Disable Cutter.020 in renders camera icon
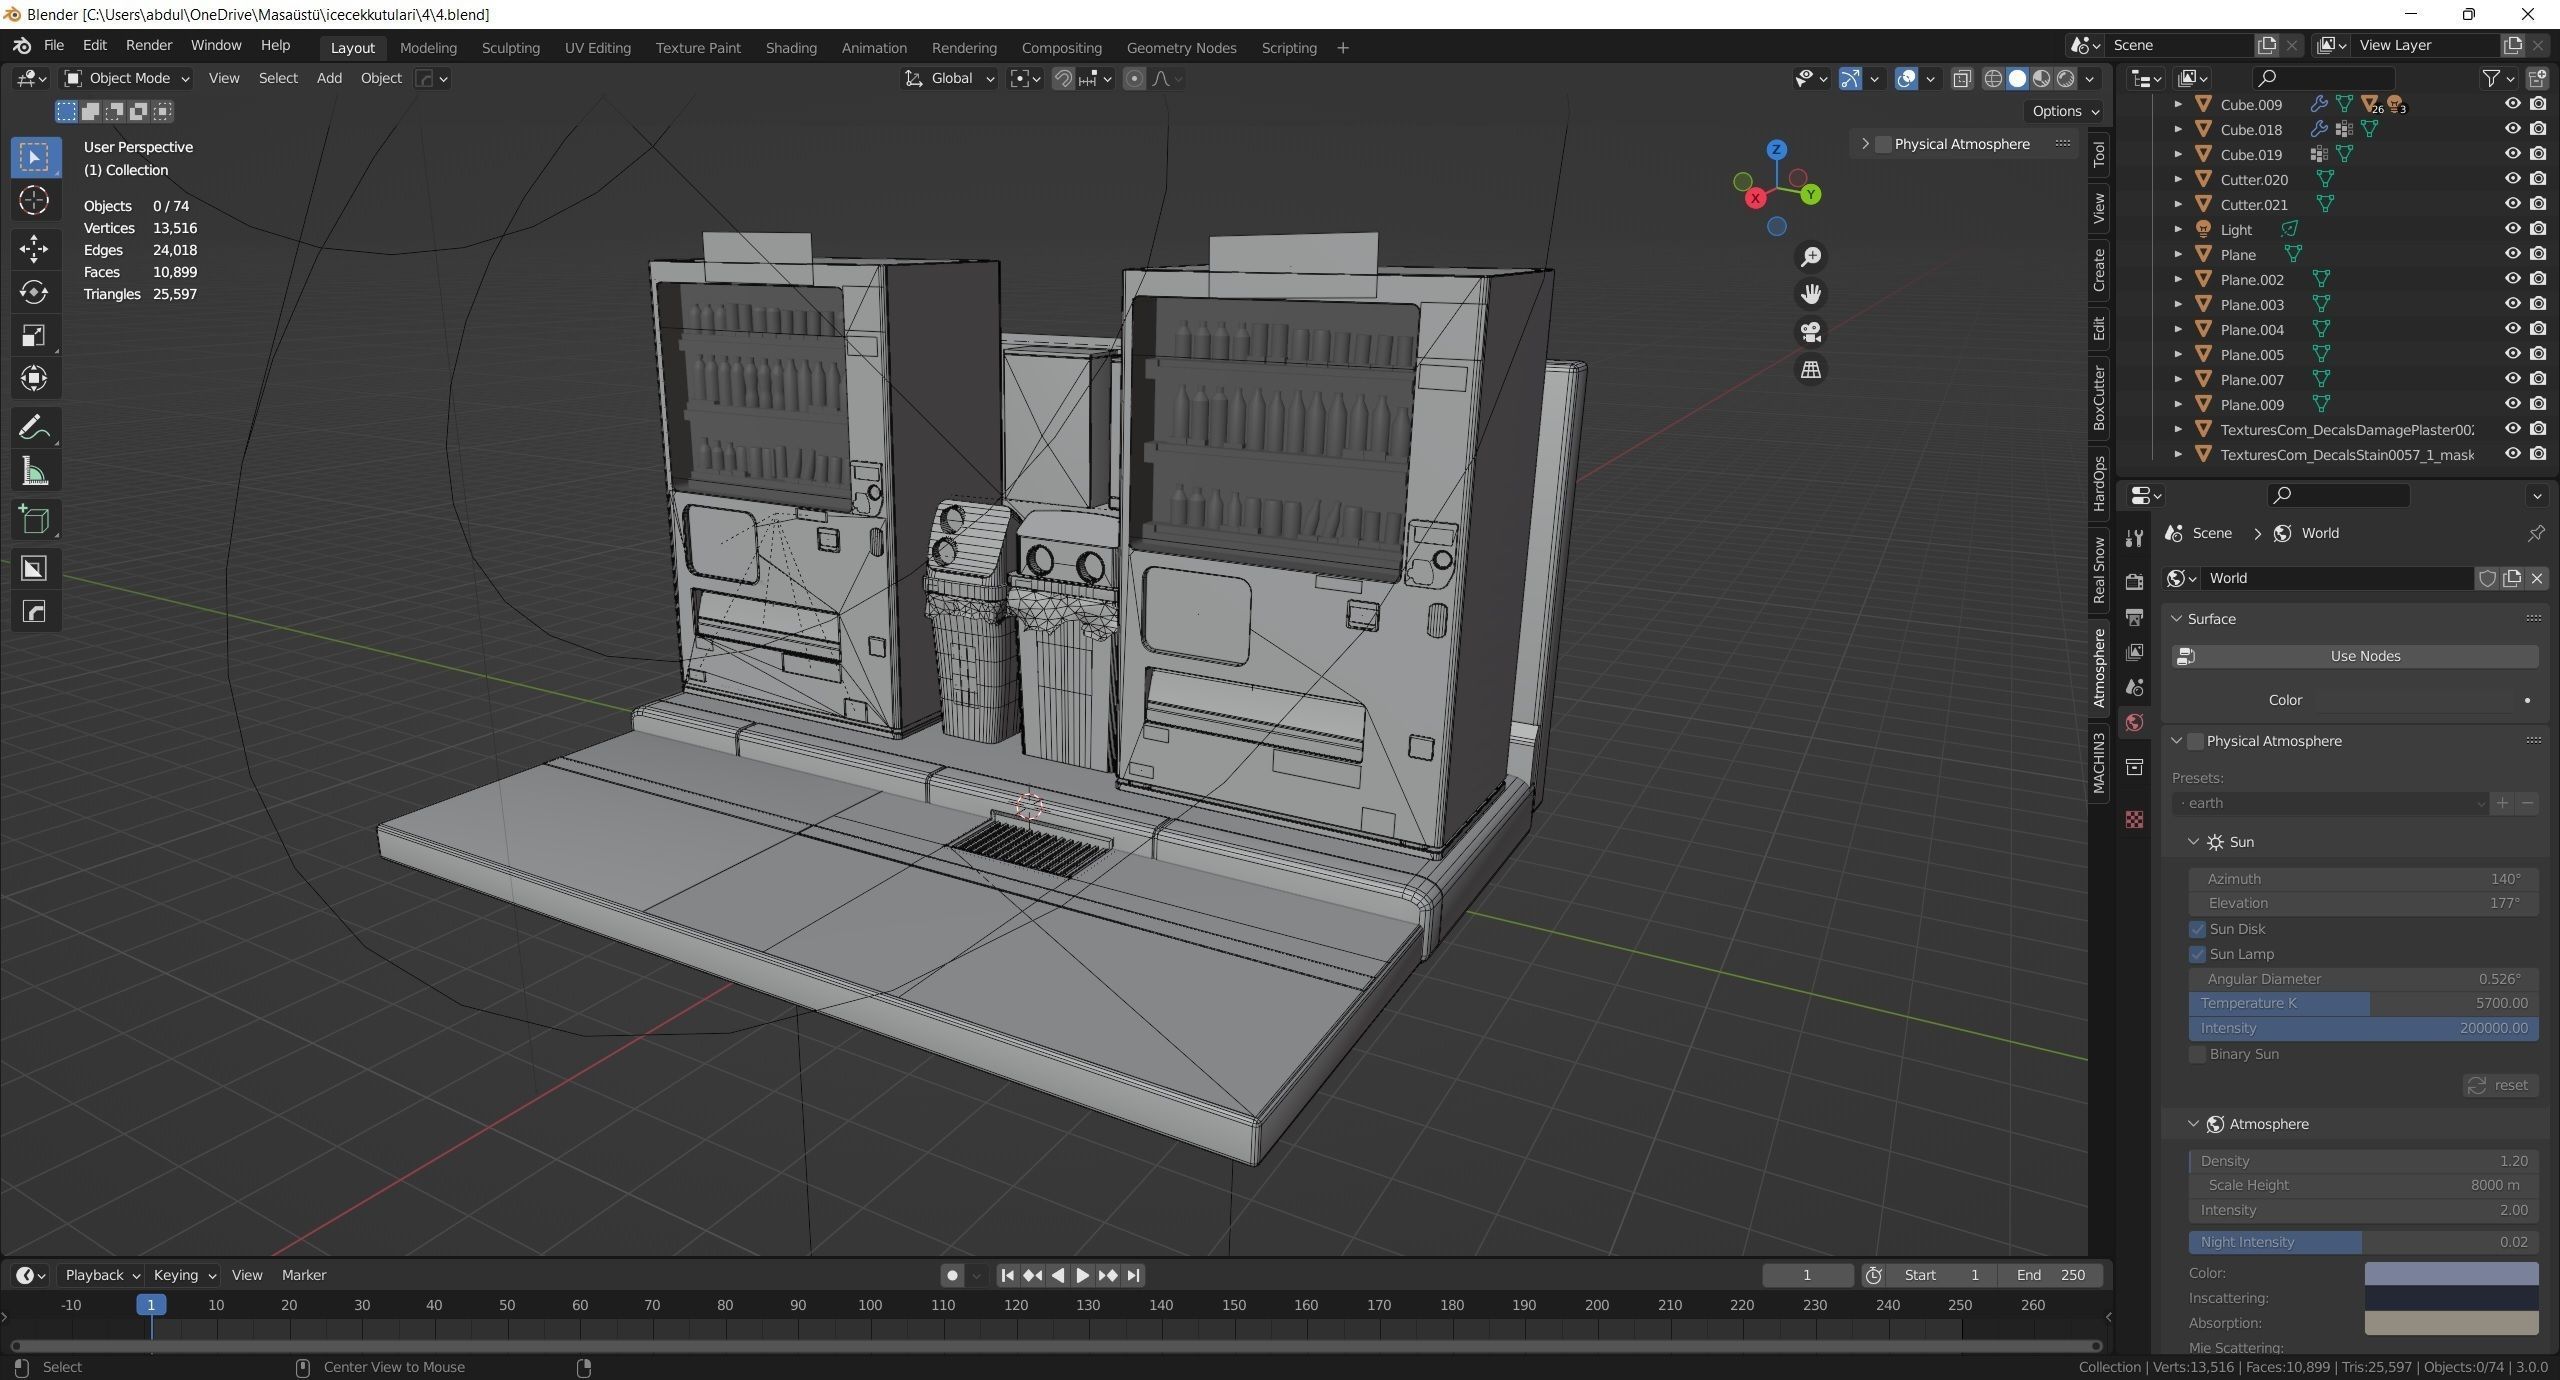 point(2538,179)
